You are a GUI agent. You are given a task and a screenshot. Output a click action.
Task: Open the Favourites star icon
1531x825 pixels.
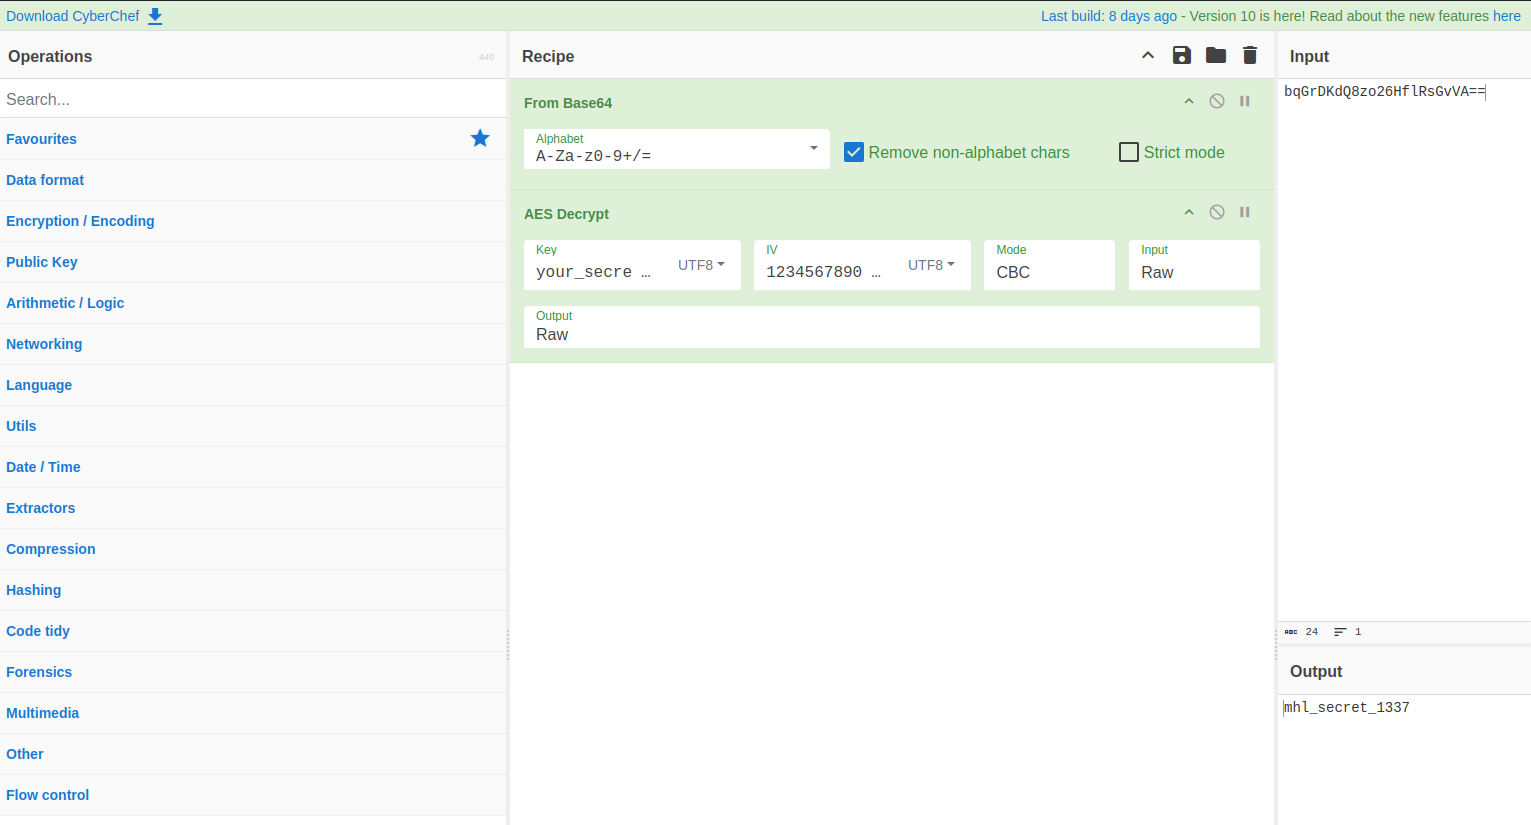tap(480, 138)
